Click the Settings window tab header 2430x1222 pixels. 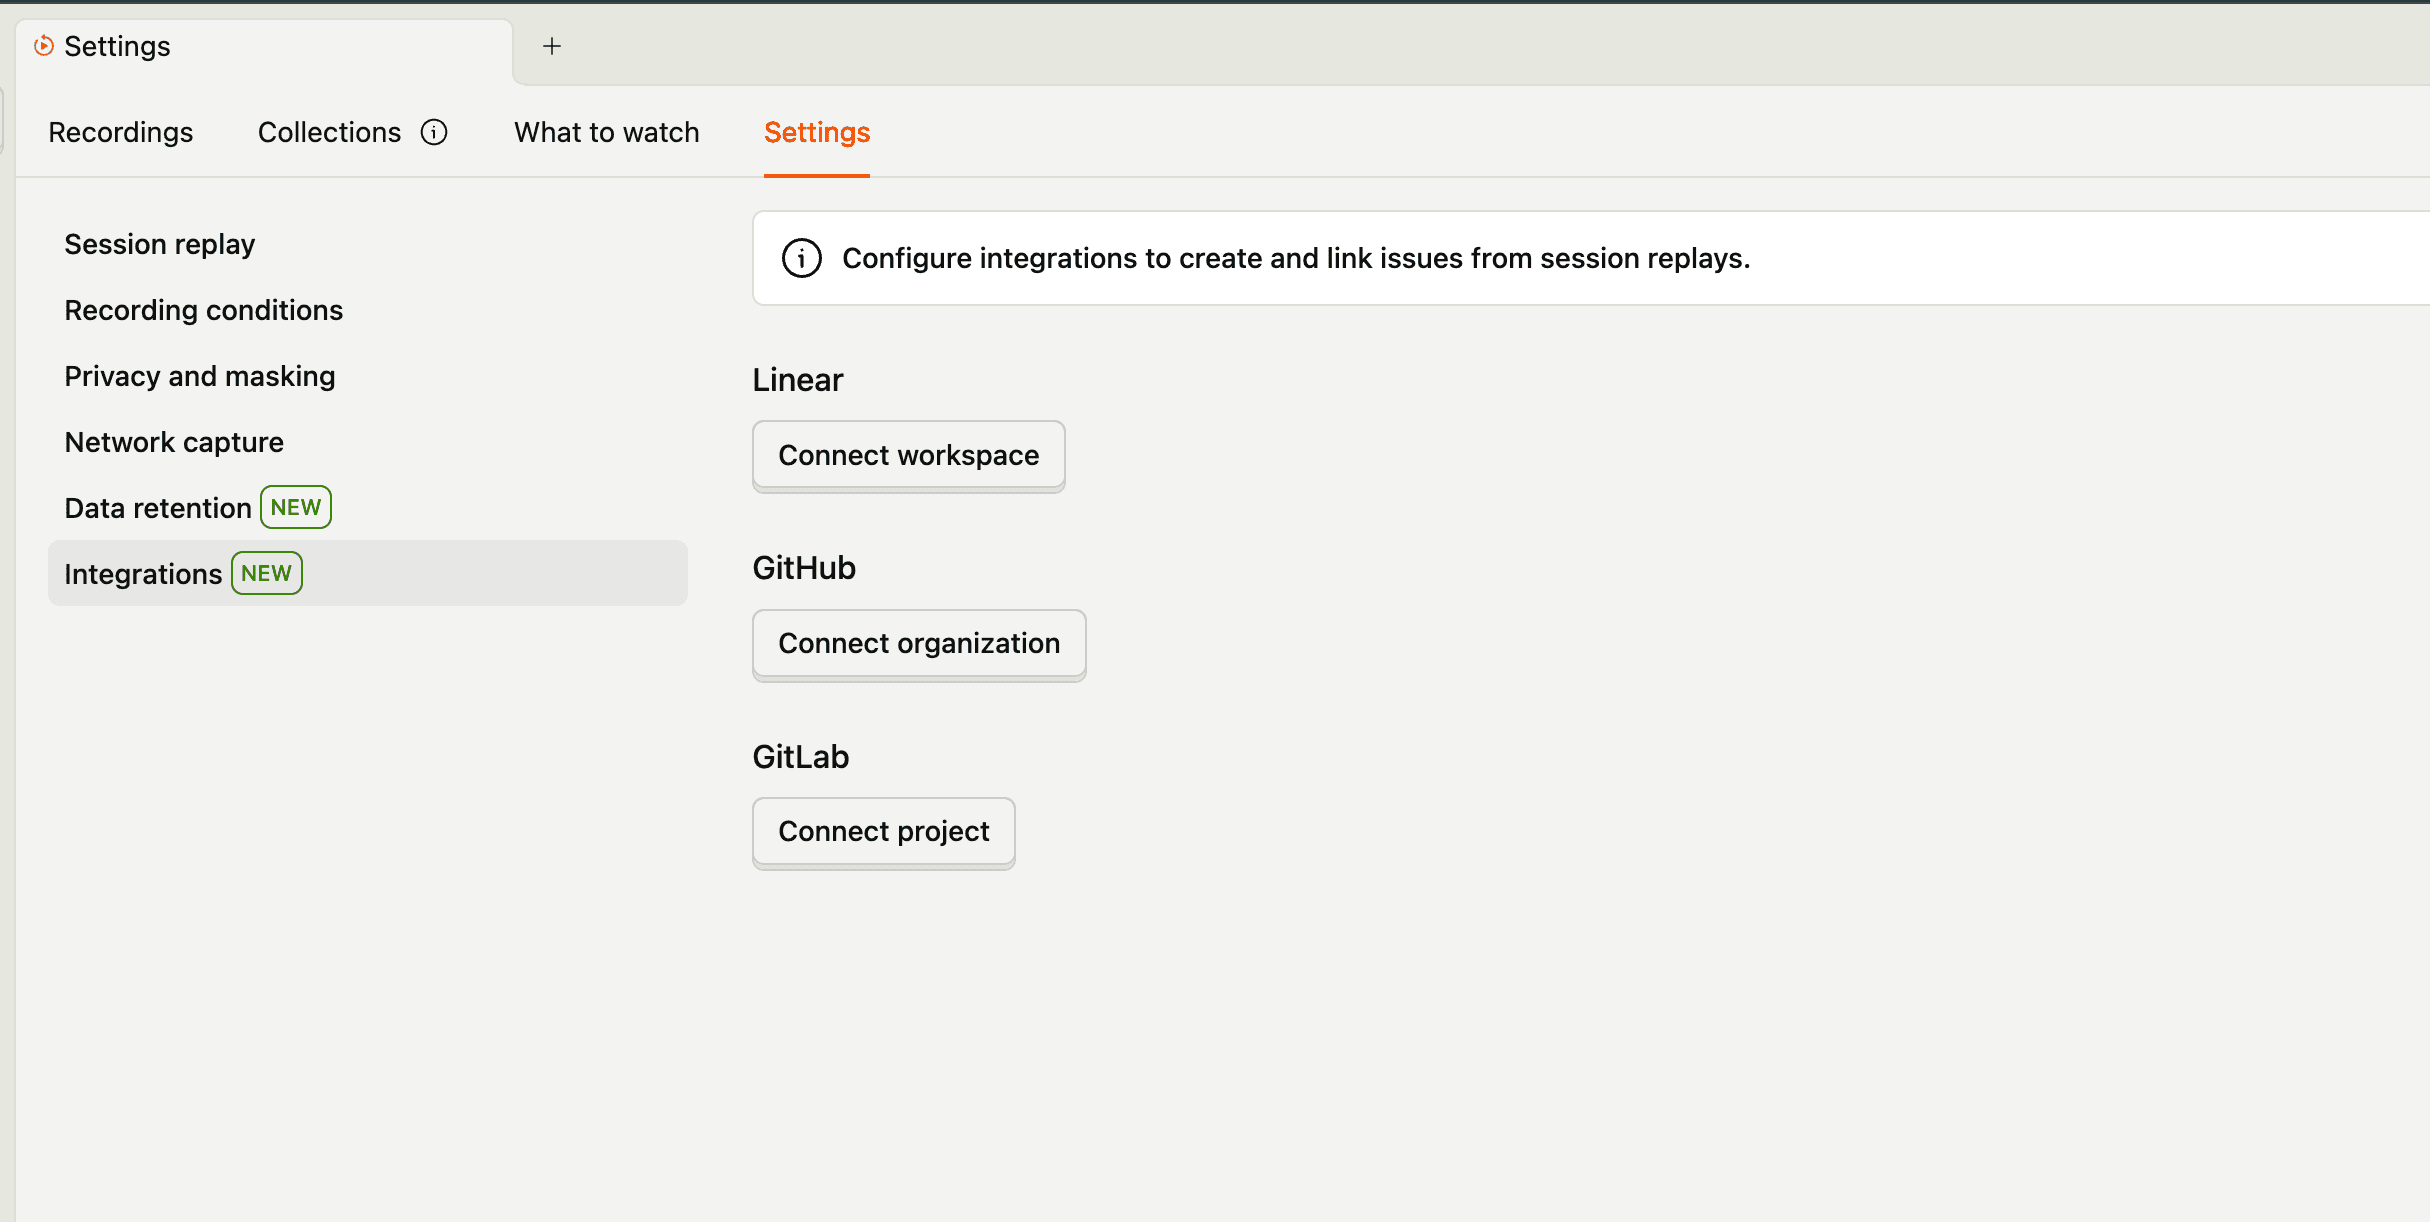tap(117, 46)
